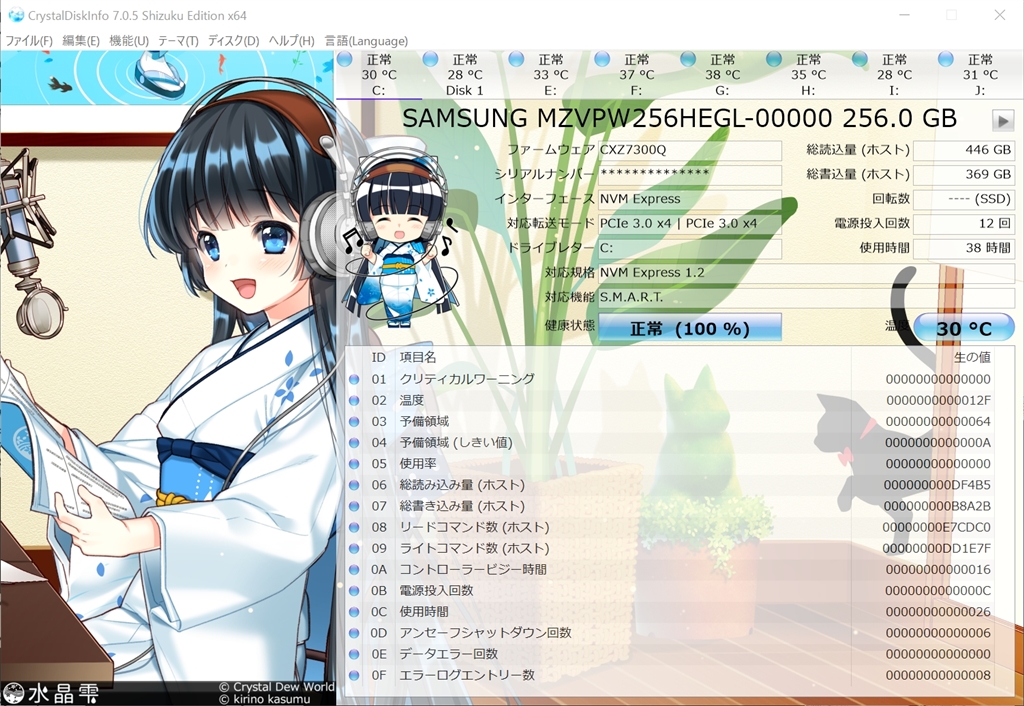Click the status orb of 0F エラーログエントリー数
Viewport: 1024px width, 706px height.
pyautogui.click(x=354, y=675)
